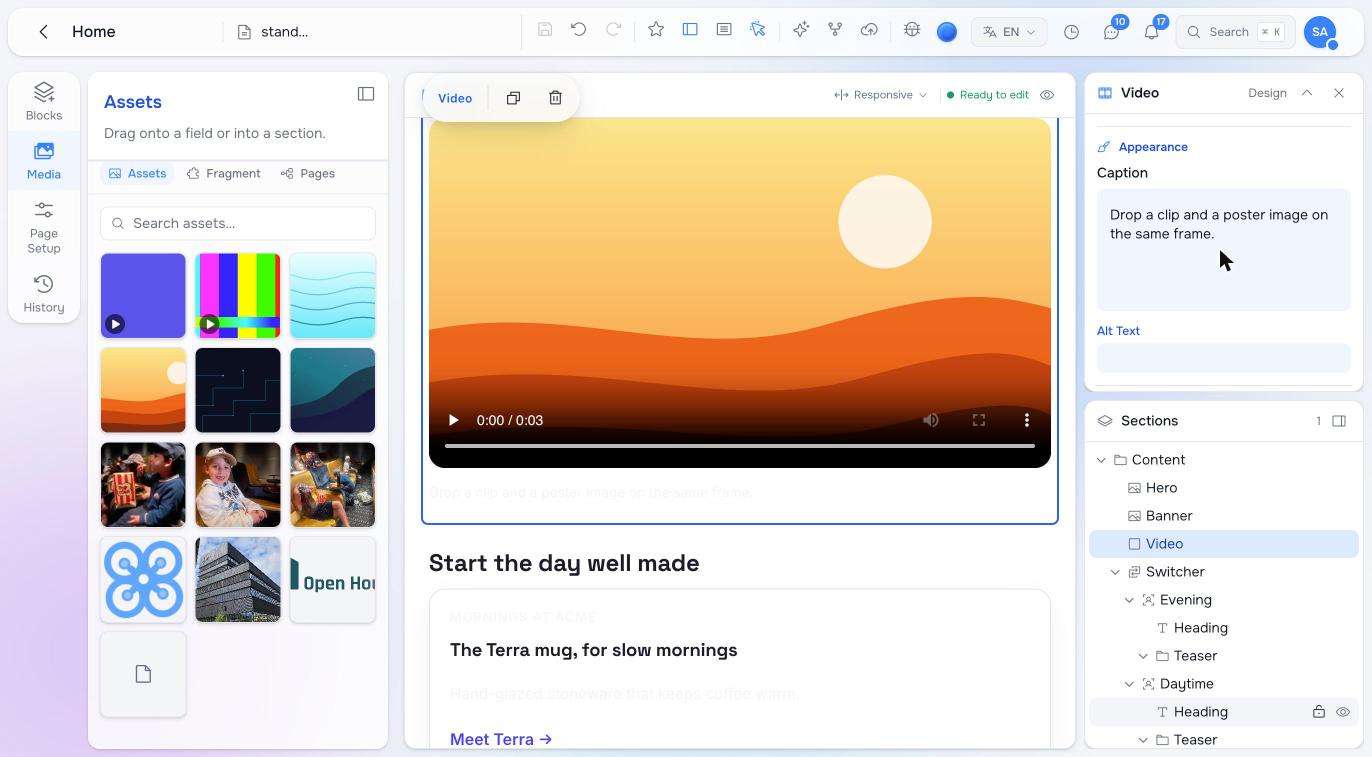This screenshot has height=757, width=1372.
Task: Switch to the Assets tab
Action: click(137, 173)
